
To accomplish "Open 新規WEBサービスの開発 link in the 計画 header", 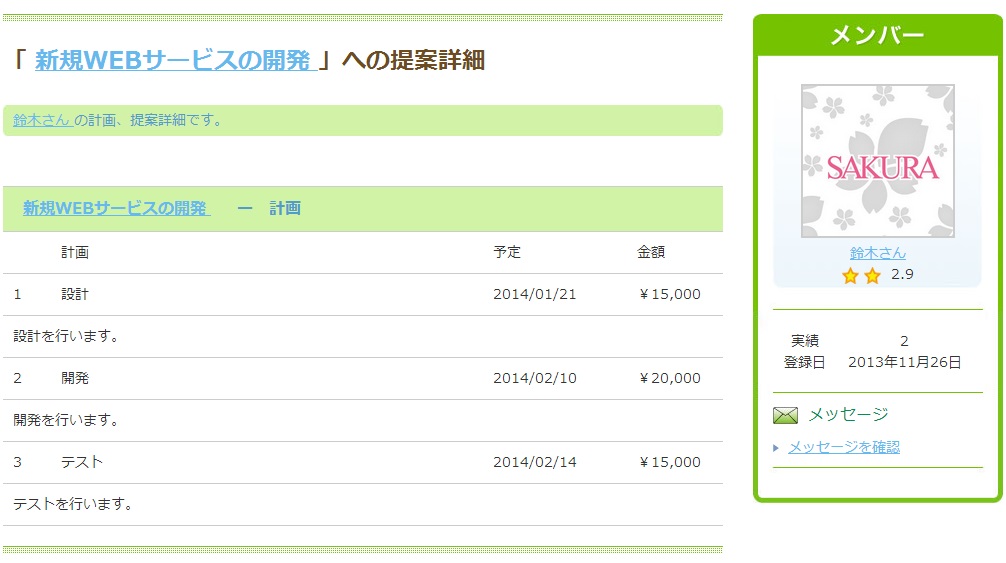I will pos(116,208).
